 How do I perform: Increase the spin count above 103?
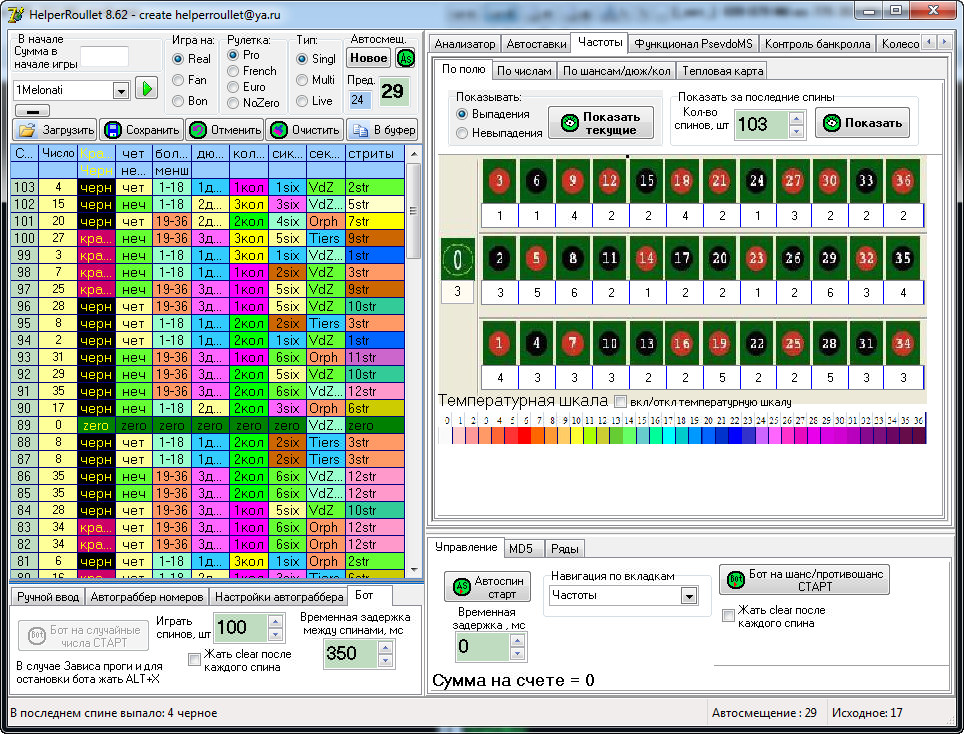pyautogui.click(x=796, y=118)
